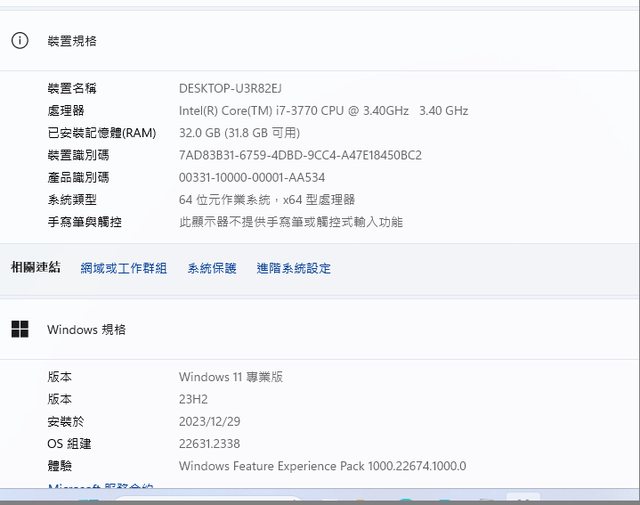
Task: Open the 系統保護 link
Action: (212, 268)
